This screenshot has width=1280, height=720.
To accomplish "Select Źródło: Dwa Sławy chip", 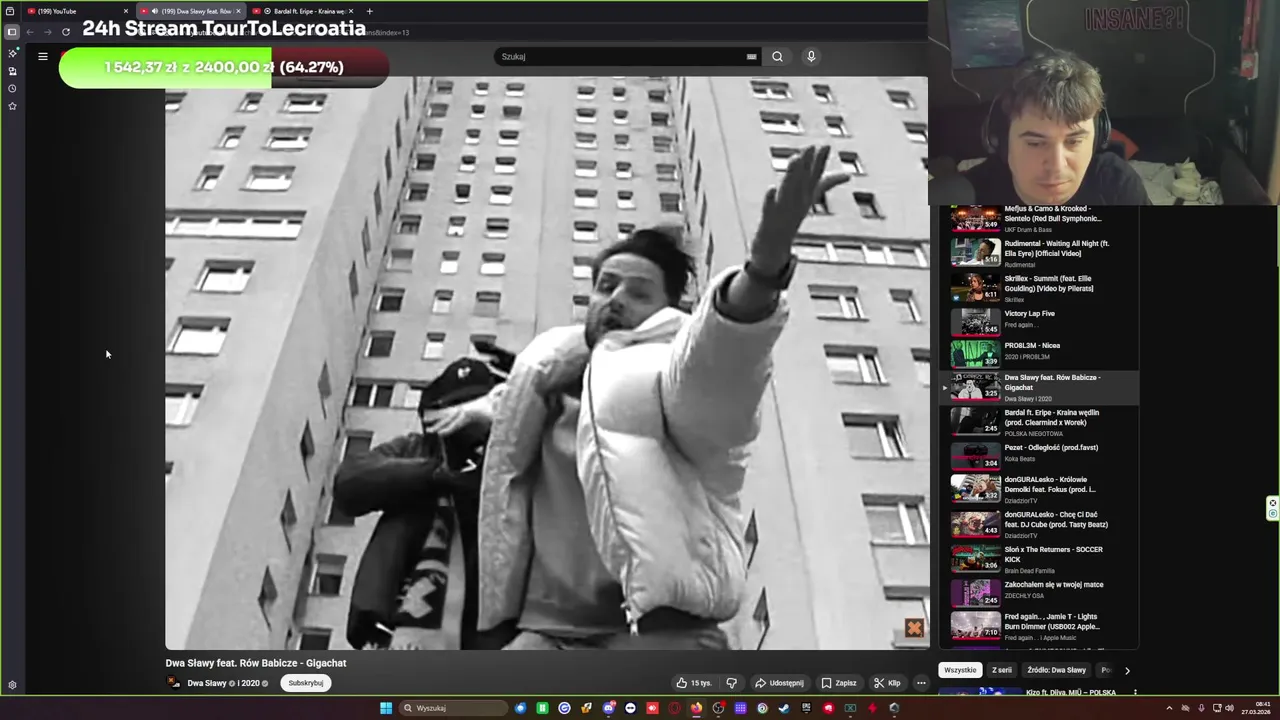I will tap(1056, 670).
